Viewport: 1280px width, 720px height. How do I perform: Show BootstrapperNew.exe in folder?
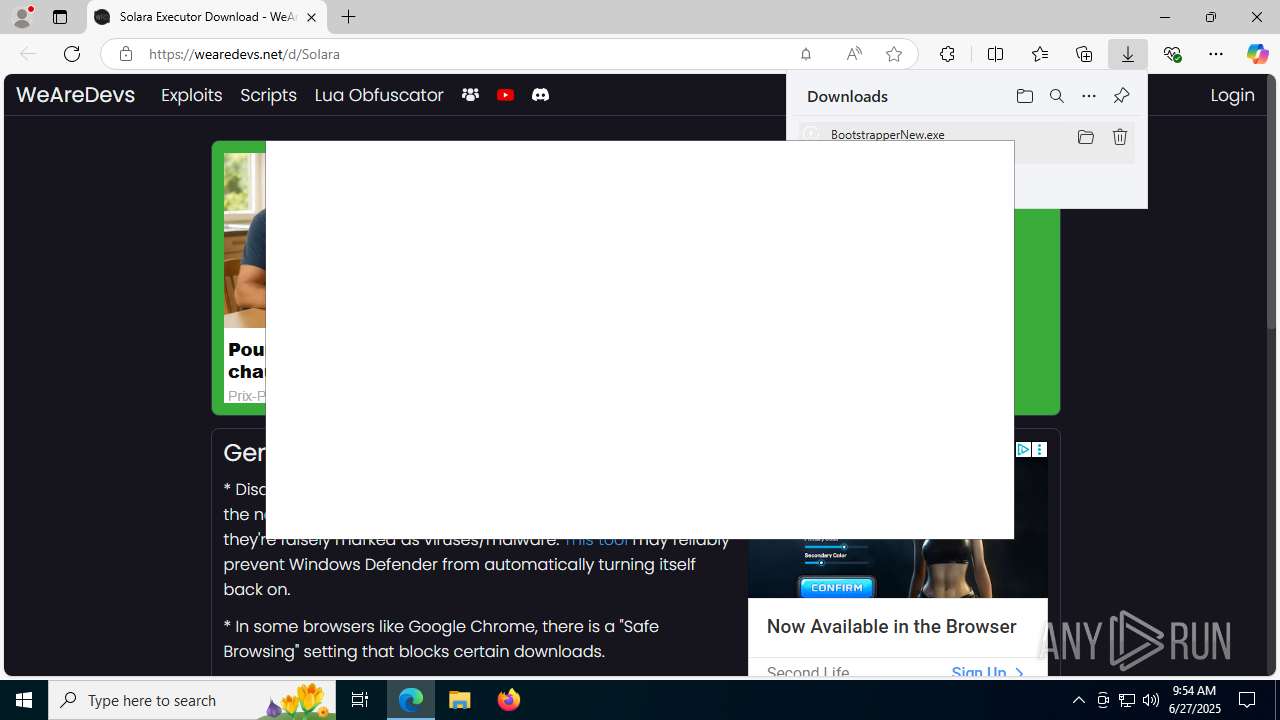[1086, 137]
